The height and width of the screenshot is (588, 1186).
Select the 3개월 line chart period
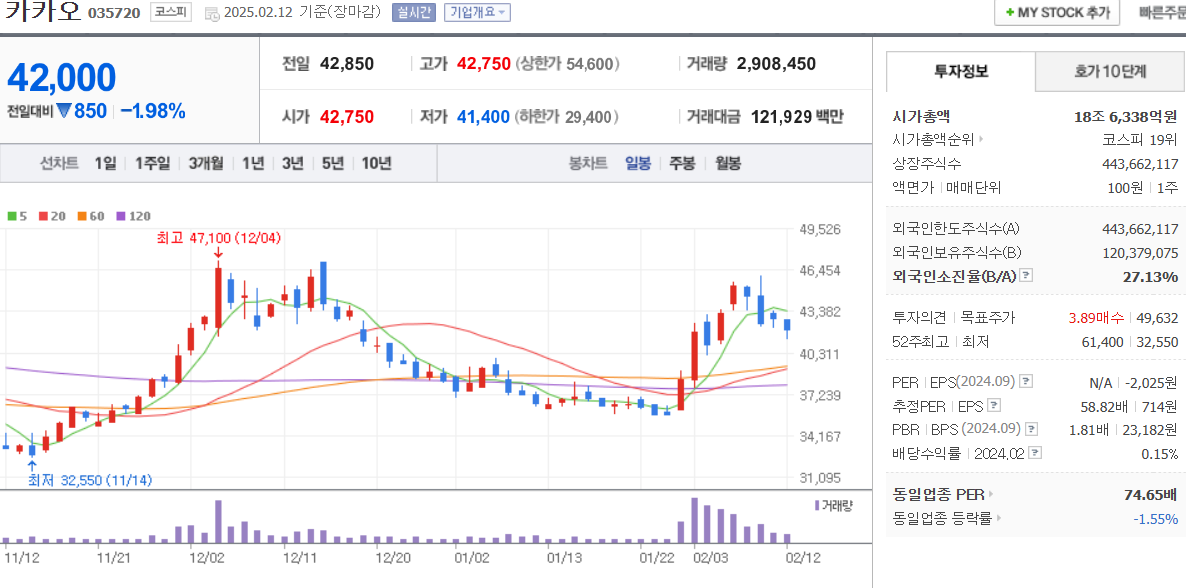coord(206,163)
